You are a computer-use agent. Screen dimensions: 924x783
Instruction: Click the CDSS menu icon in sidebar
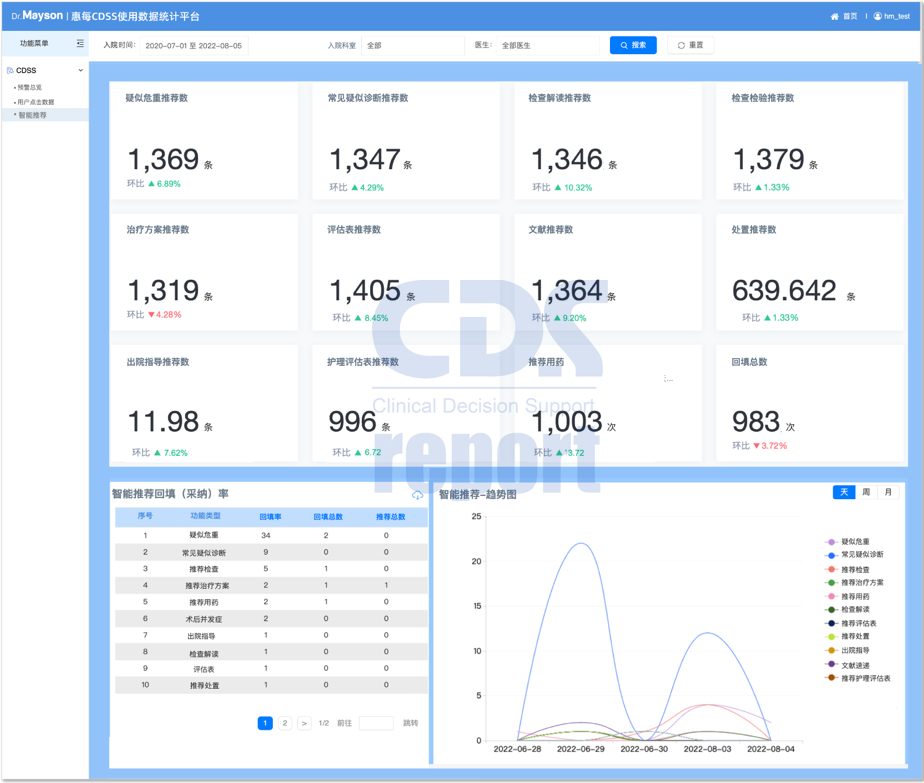click(x=10, y=70)
